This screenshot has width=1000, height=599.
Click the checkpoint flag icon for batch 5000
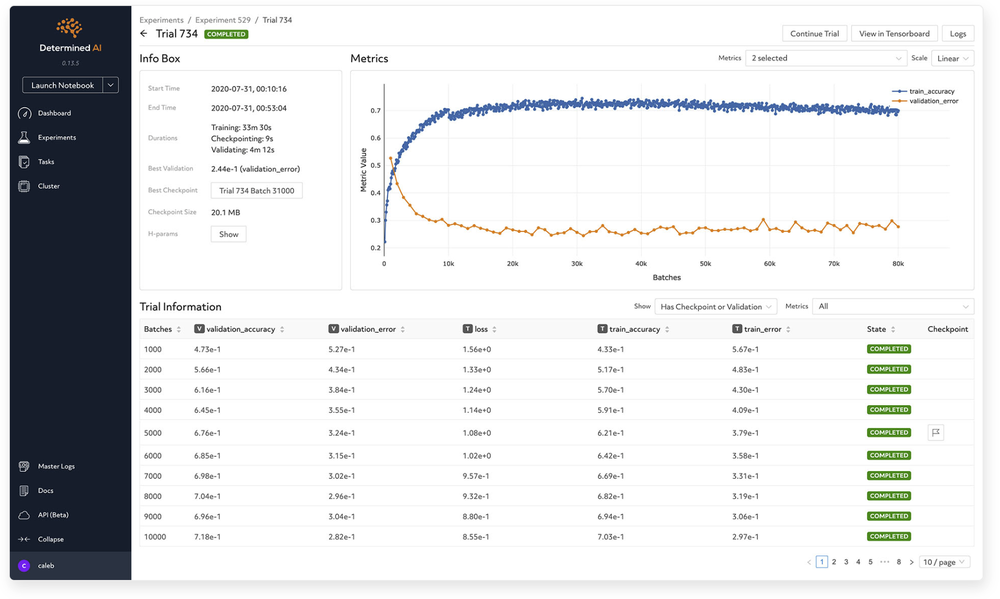[x=936, y=433]
